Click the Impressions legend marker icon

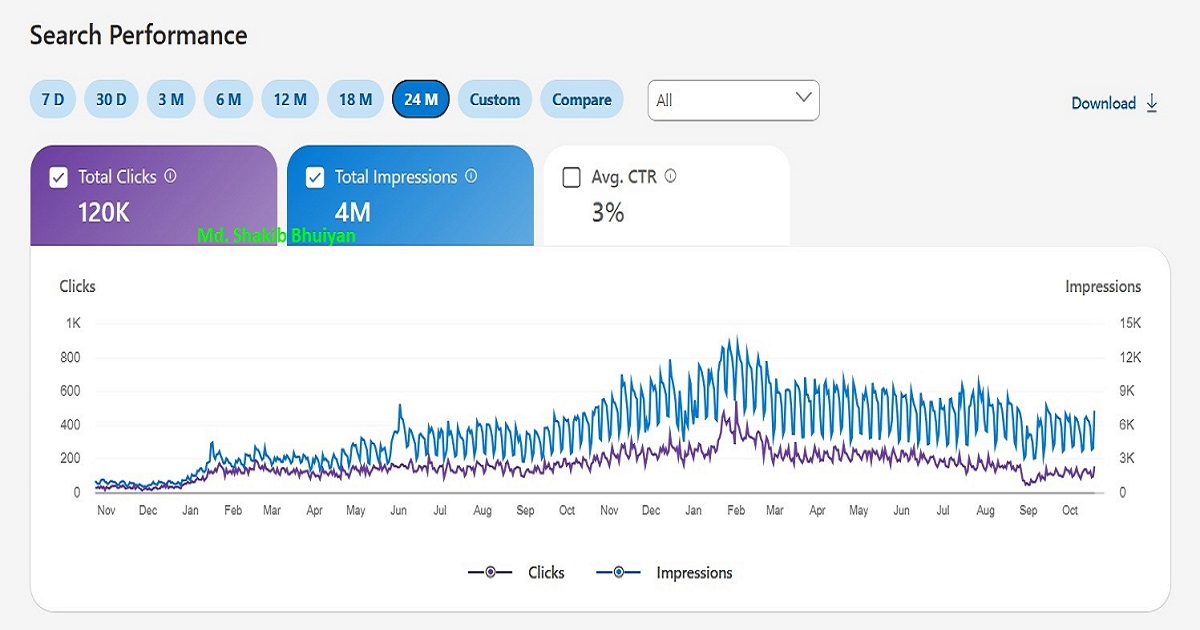point(618,572)
